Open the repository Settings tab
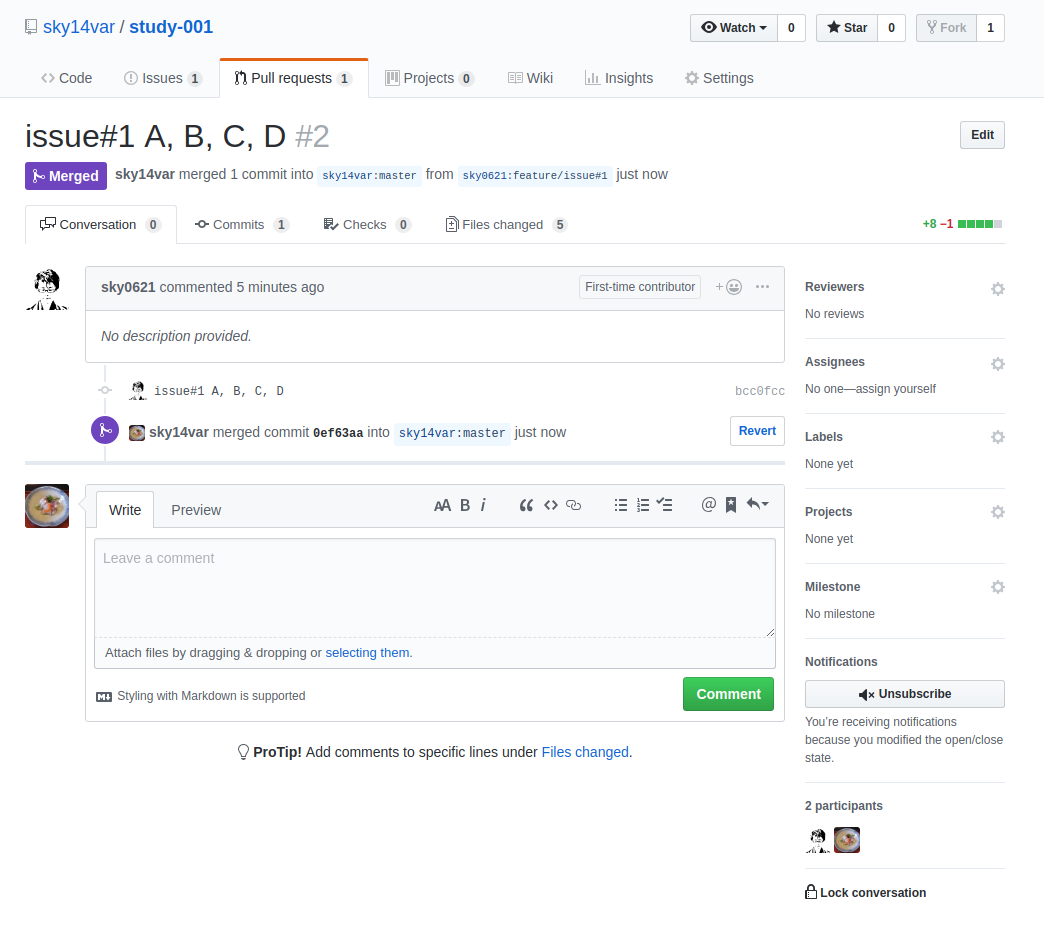The width and height of the screenshot is (1044, 928). (719, 79)
